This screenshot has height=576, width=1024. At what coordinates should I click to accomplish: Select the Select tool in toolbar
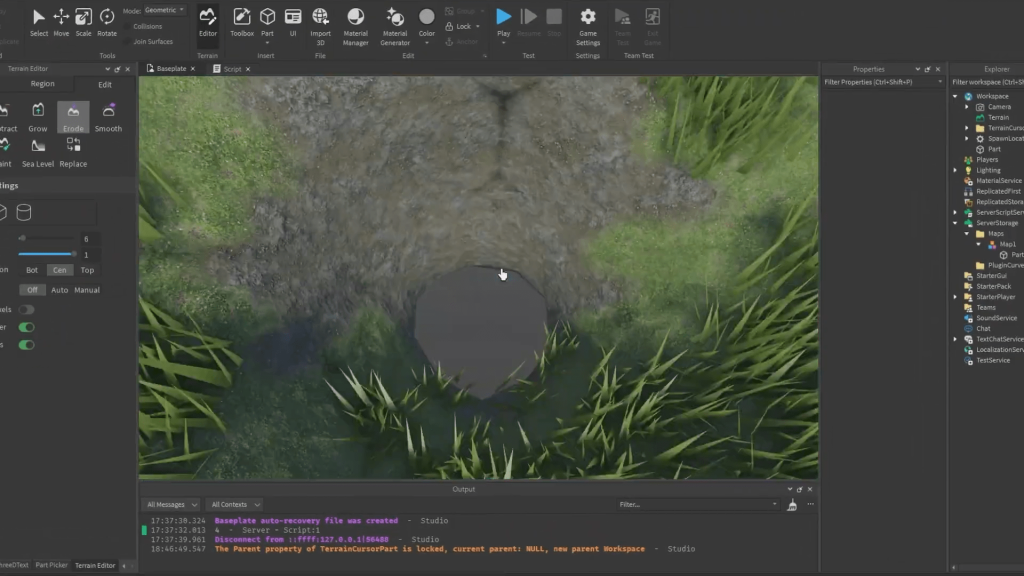click(x=39, y=22)
